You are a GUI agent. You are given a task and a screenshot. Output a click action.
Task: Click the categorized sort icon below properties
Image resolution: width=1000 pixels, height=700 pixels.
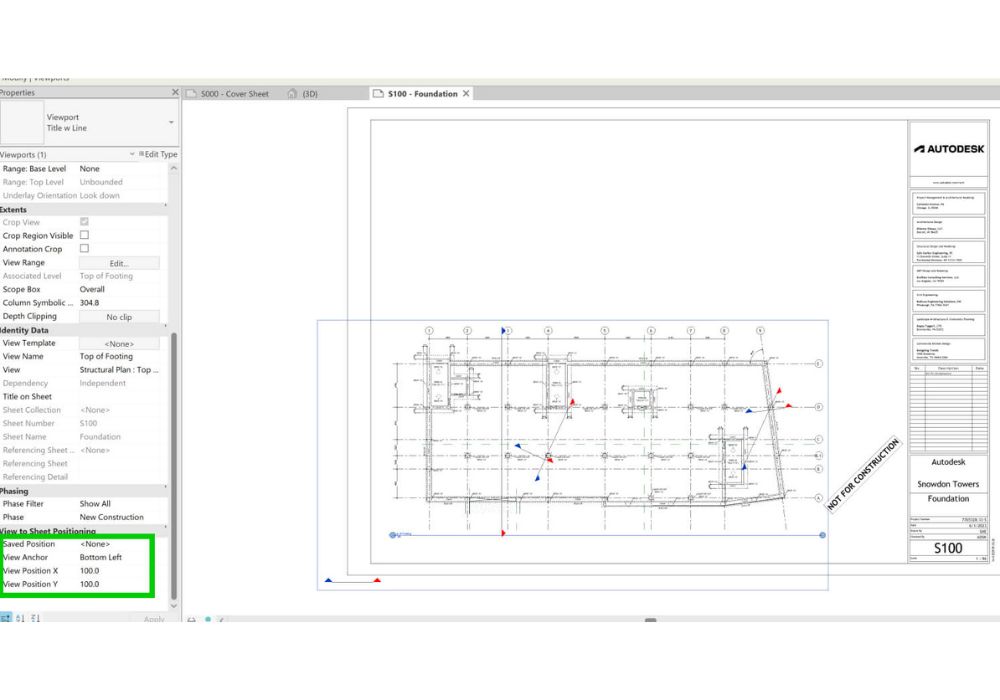tap(6, 620)
